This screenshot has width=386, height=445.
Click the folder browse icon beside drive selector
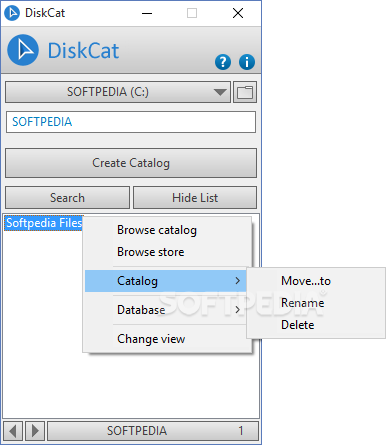click(x=245, y=92)
